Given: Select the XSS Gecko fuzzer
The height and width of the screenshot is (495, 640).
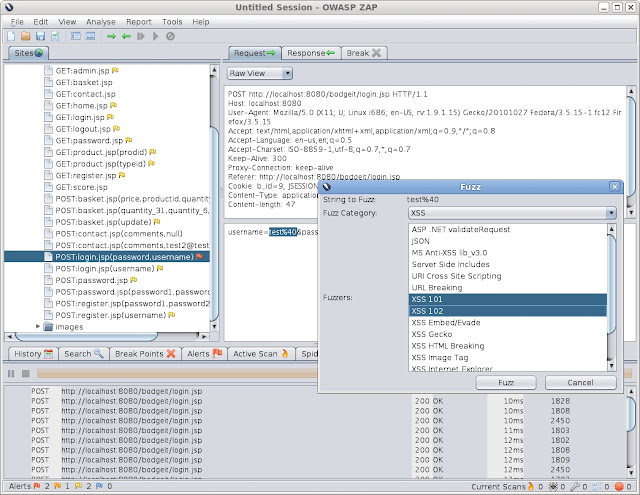Looking at the screenshot, I should point(507,334).
